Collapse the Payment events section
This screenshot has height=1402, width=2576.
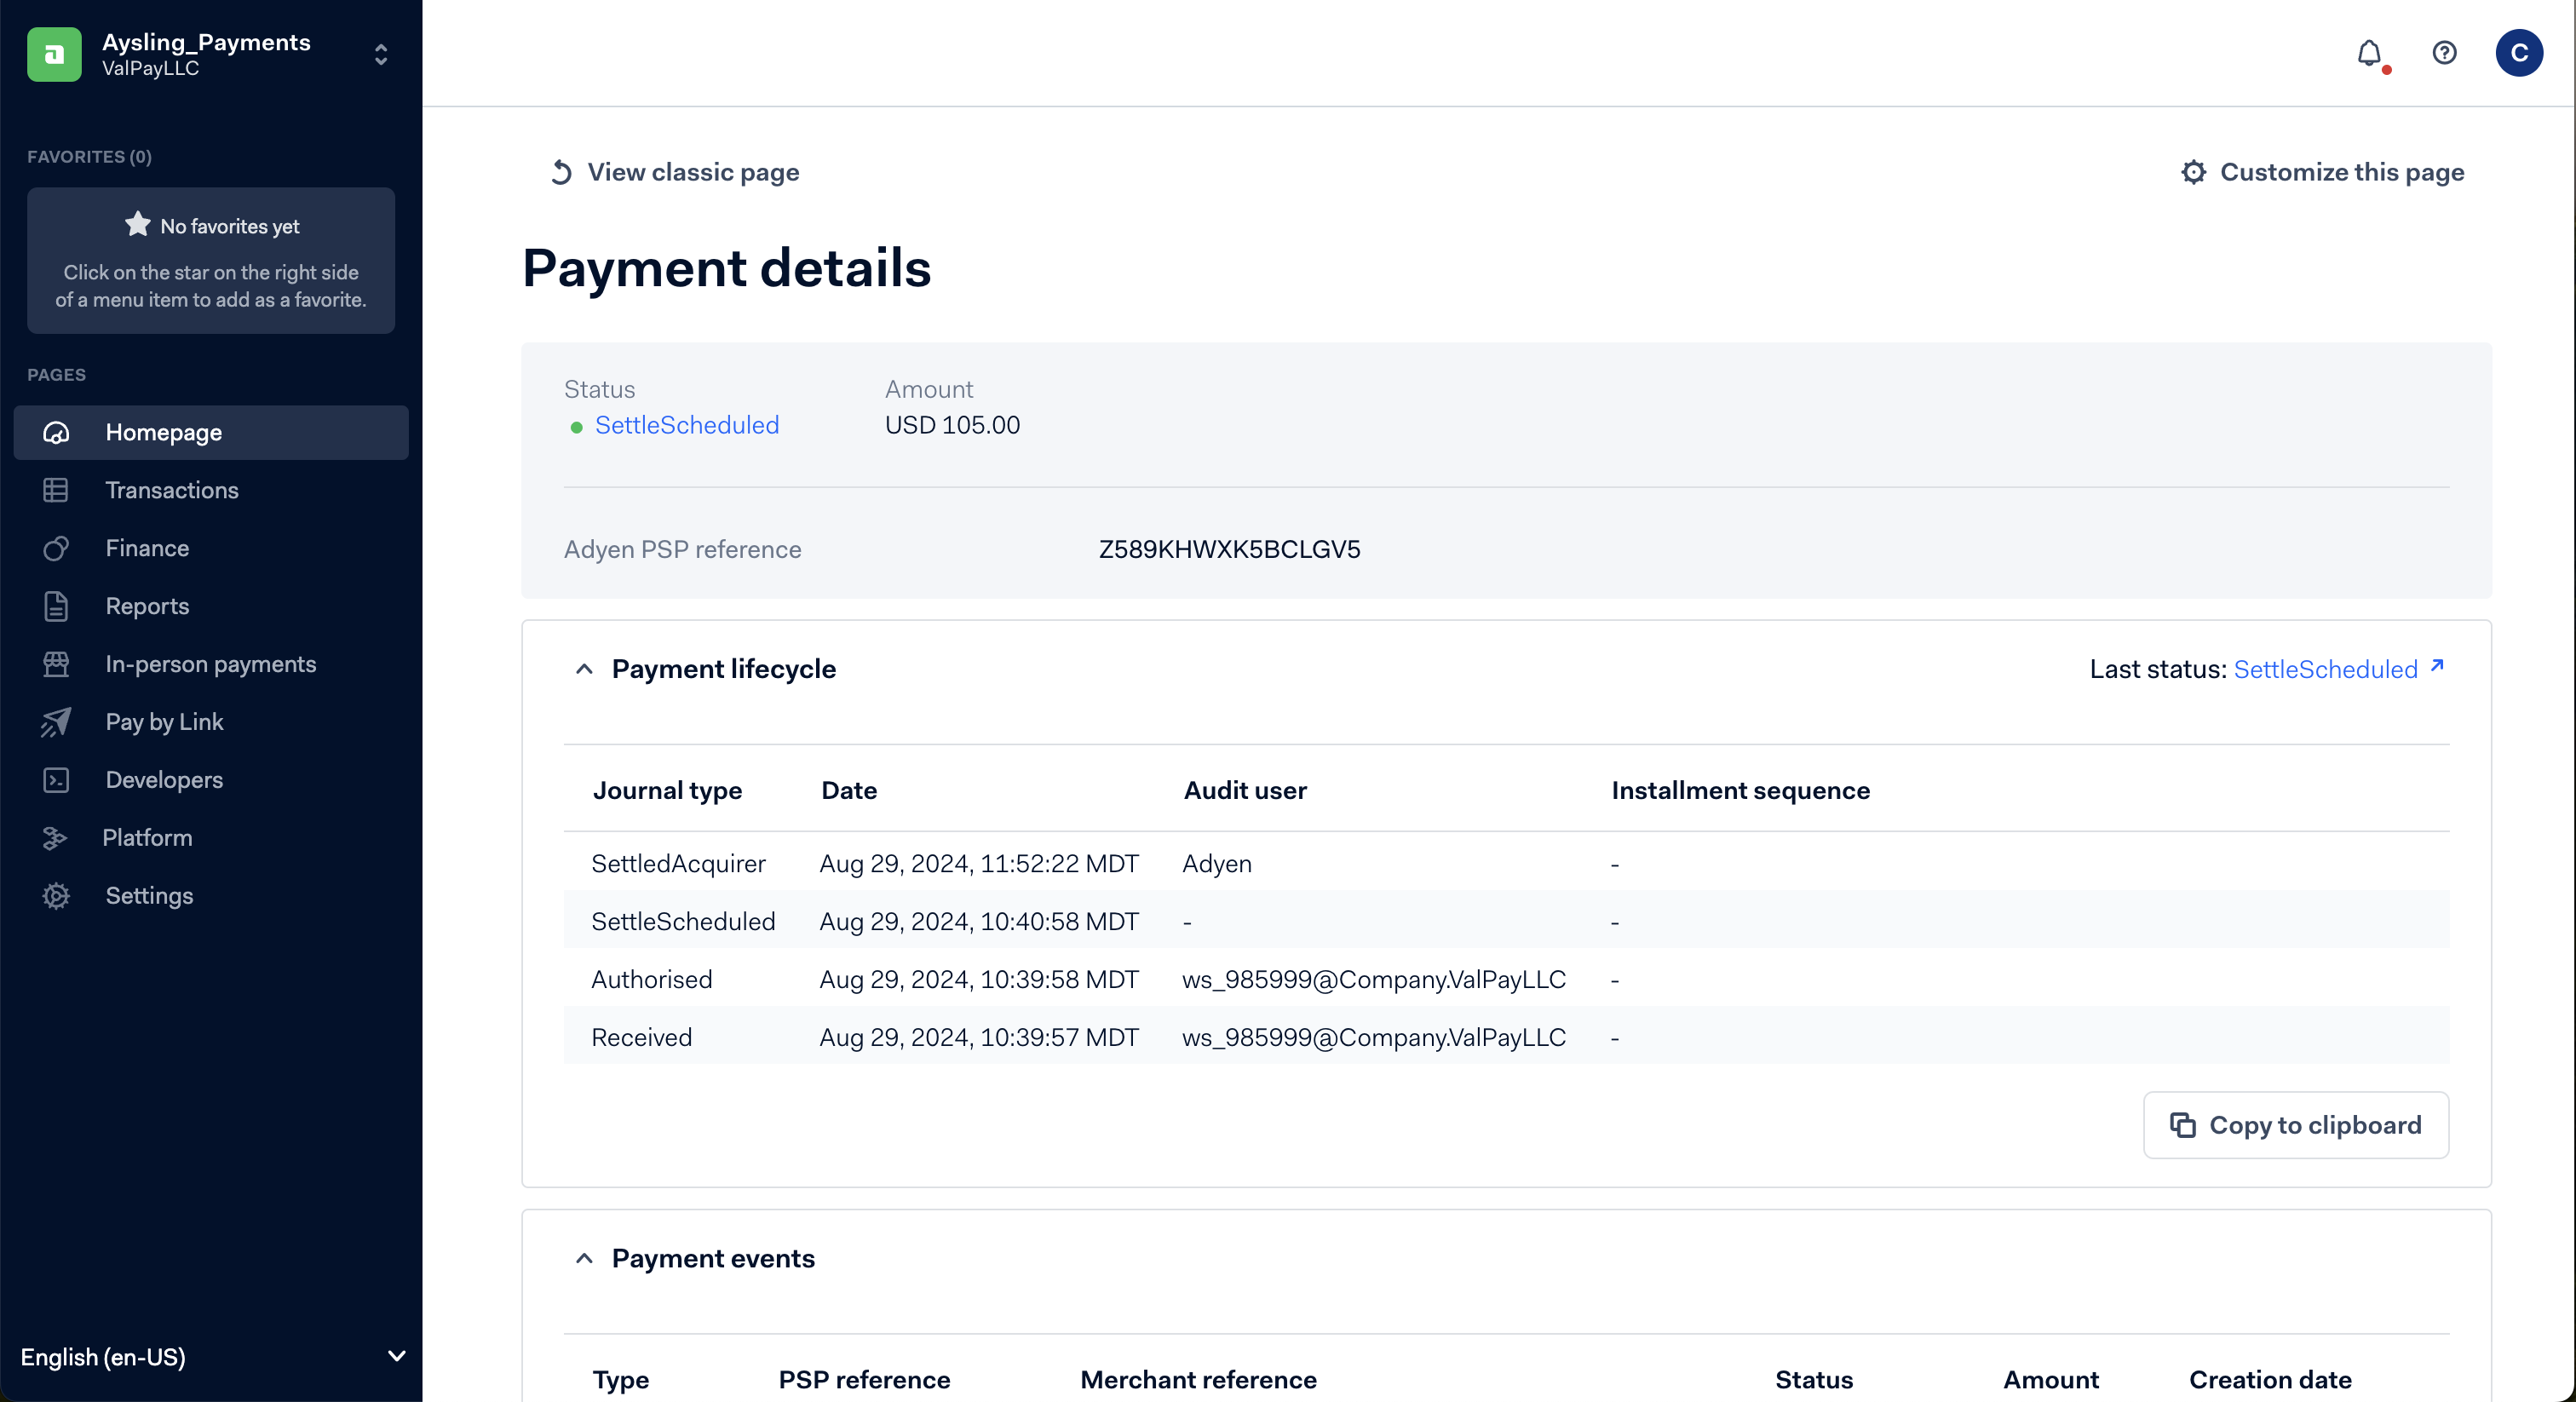tap(585, 1258)
